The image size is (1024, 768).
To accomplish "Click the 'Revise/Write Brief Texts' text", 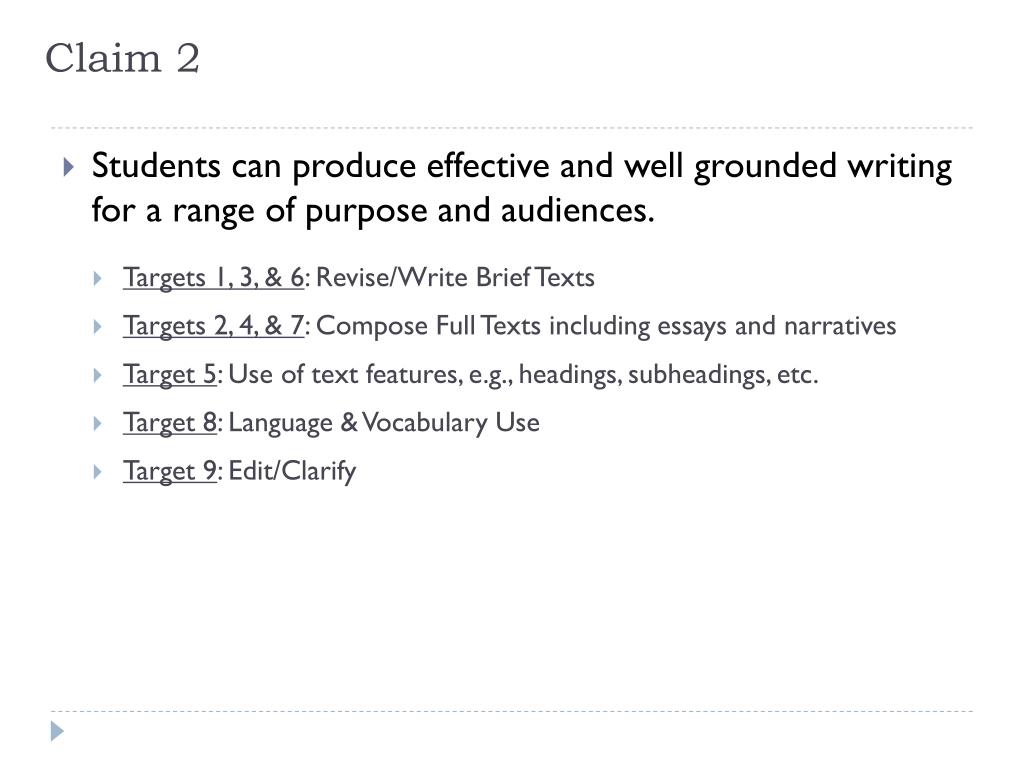I will point(455,278).
